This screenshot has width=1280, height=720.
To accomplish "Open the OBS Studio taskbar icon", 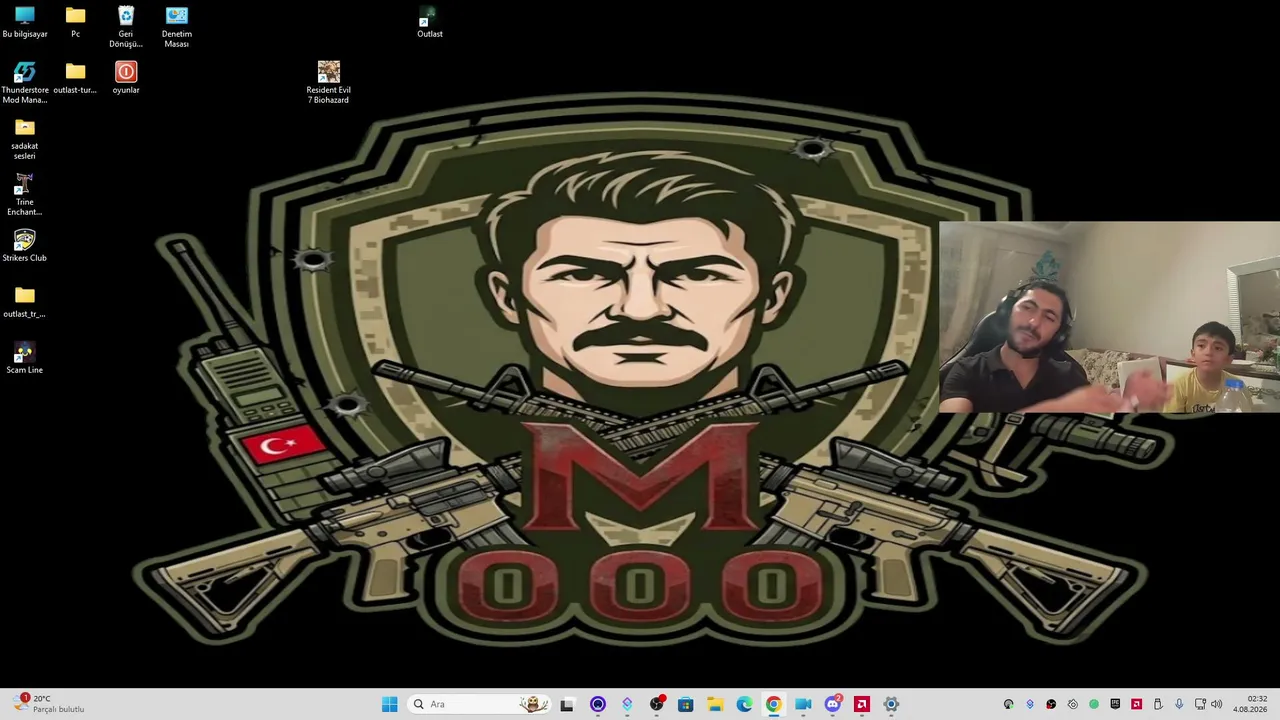I will (656, 704).
